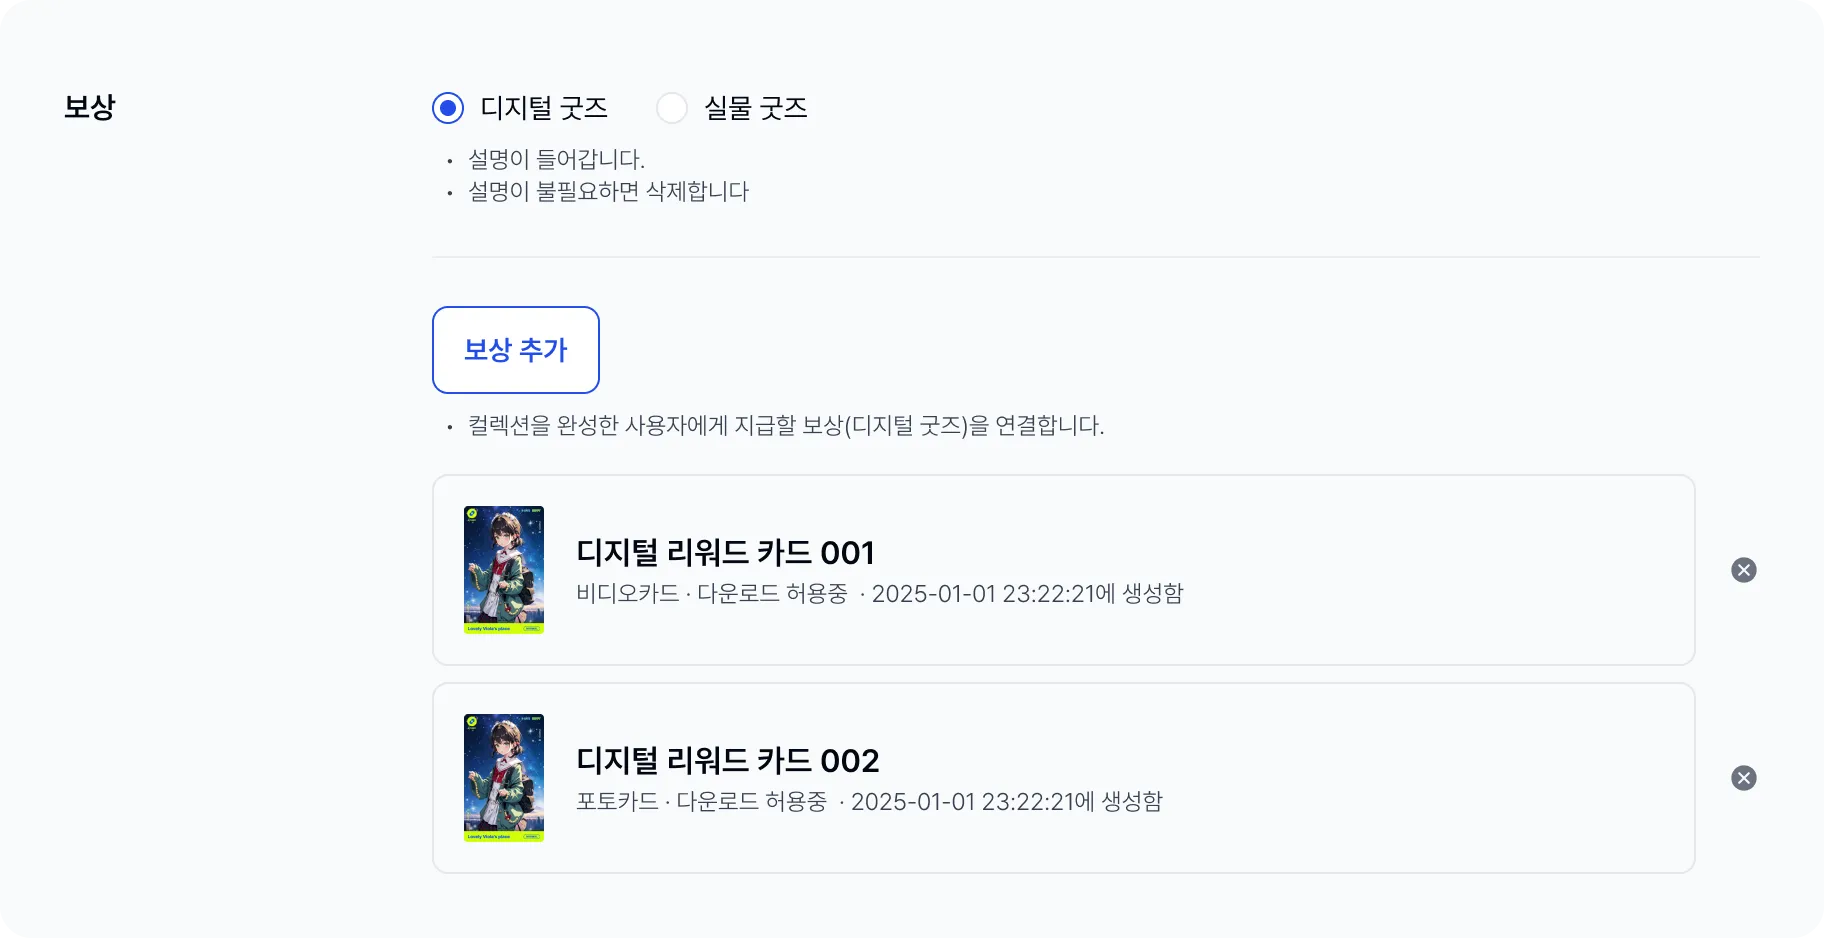Click the title 디지털 리워드 카드 002
The height and width of the screenshot is (938, 1824).
click(728, 760)
